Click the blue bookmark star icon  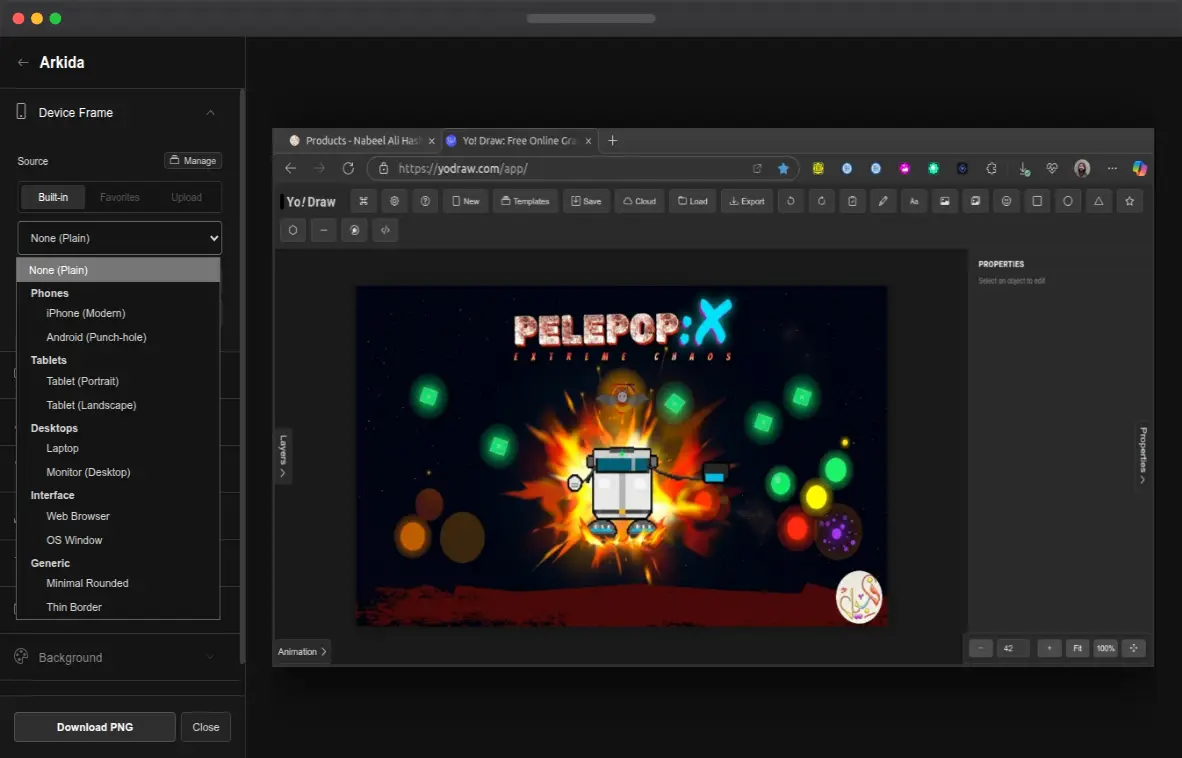783,169
